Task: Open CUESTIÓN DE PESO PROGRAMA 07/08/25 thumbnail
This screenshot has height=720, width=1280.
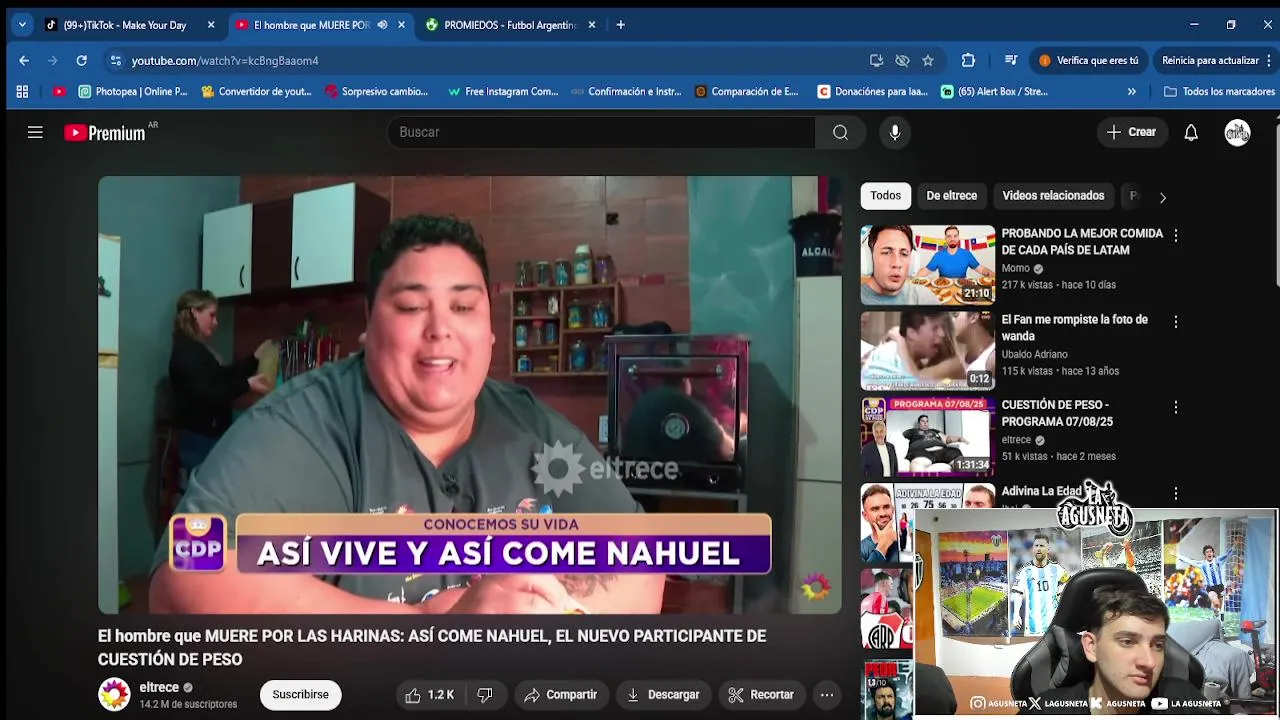Action: click(928, 437)
